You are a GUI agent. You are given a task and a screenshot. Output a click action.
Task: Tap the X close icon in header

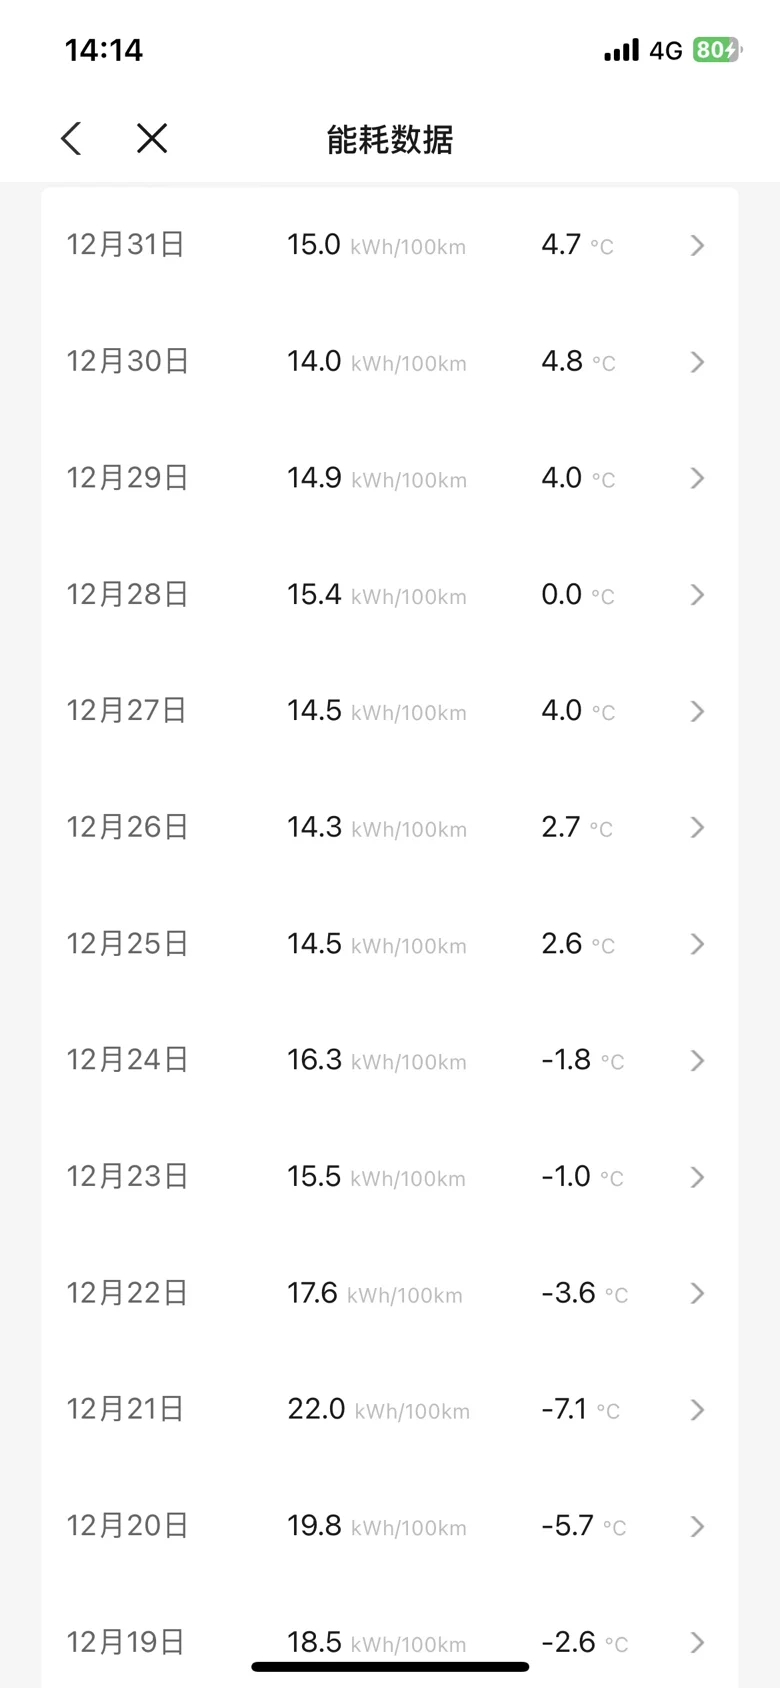[x=152, y=138]
